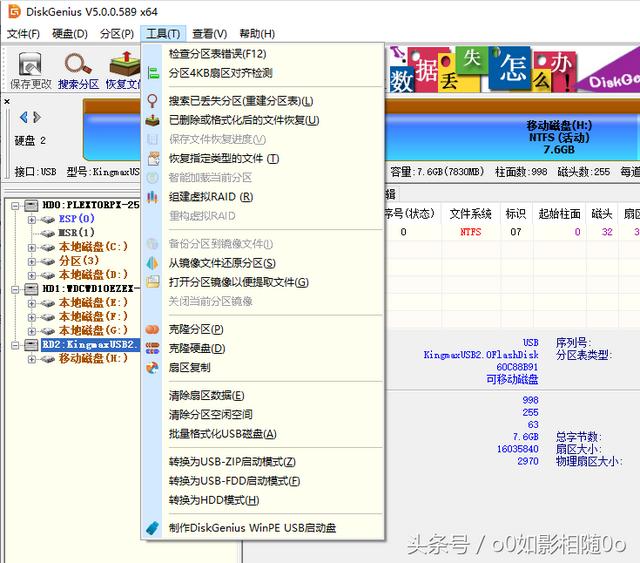Choose 转换为USB-FDD启动模式(F) menu item
This screenshot has height=563, width=640.
pyautogui.click(x=262, y=481)
